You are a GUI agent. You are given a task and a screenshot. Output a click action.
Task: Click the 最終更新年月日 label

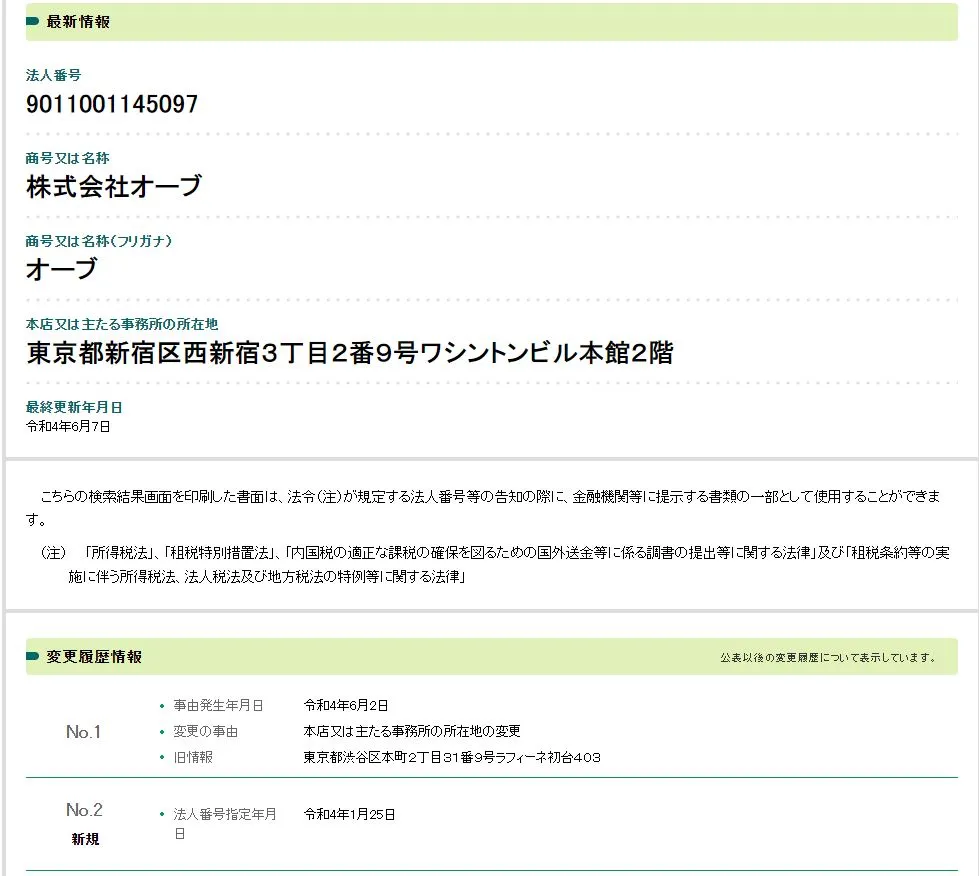[x=74, y=407]
